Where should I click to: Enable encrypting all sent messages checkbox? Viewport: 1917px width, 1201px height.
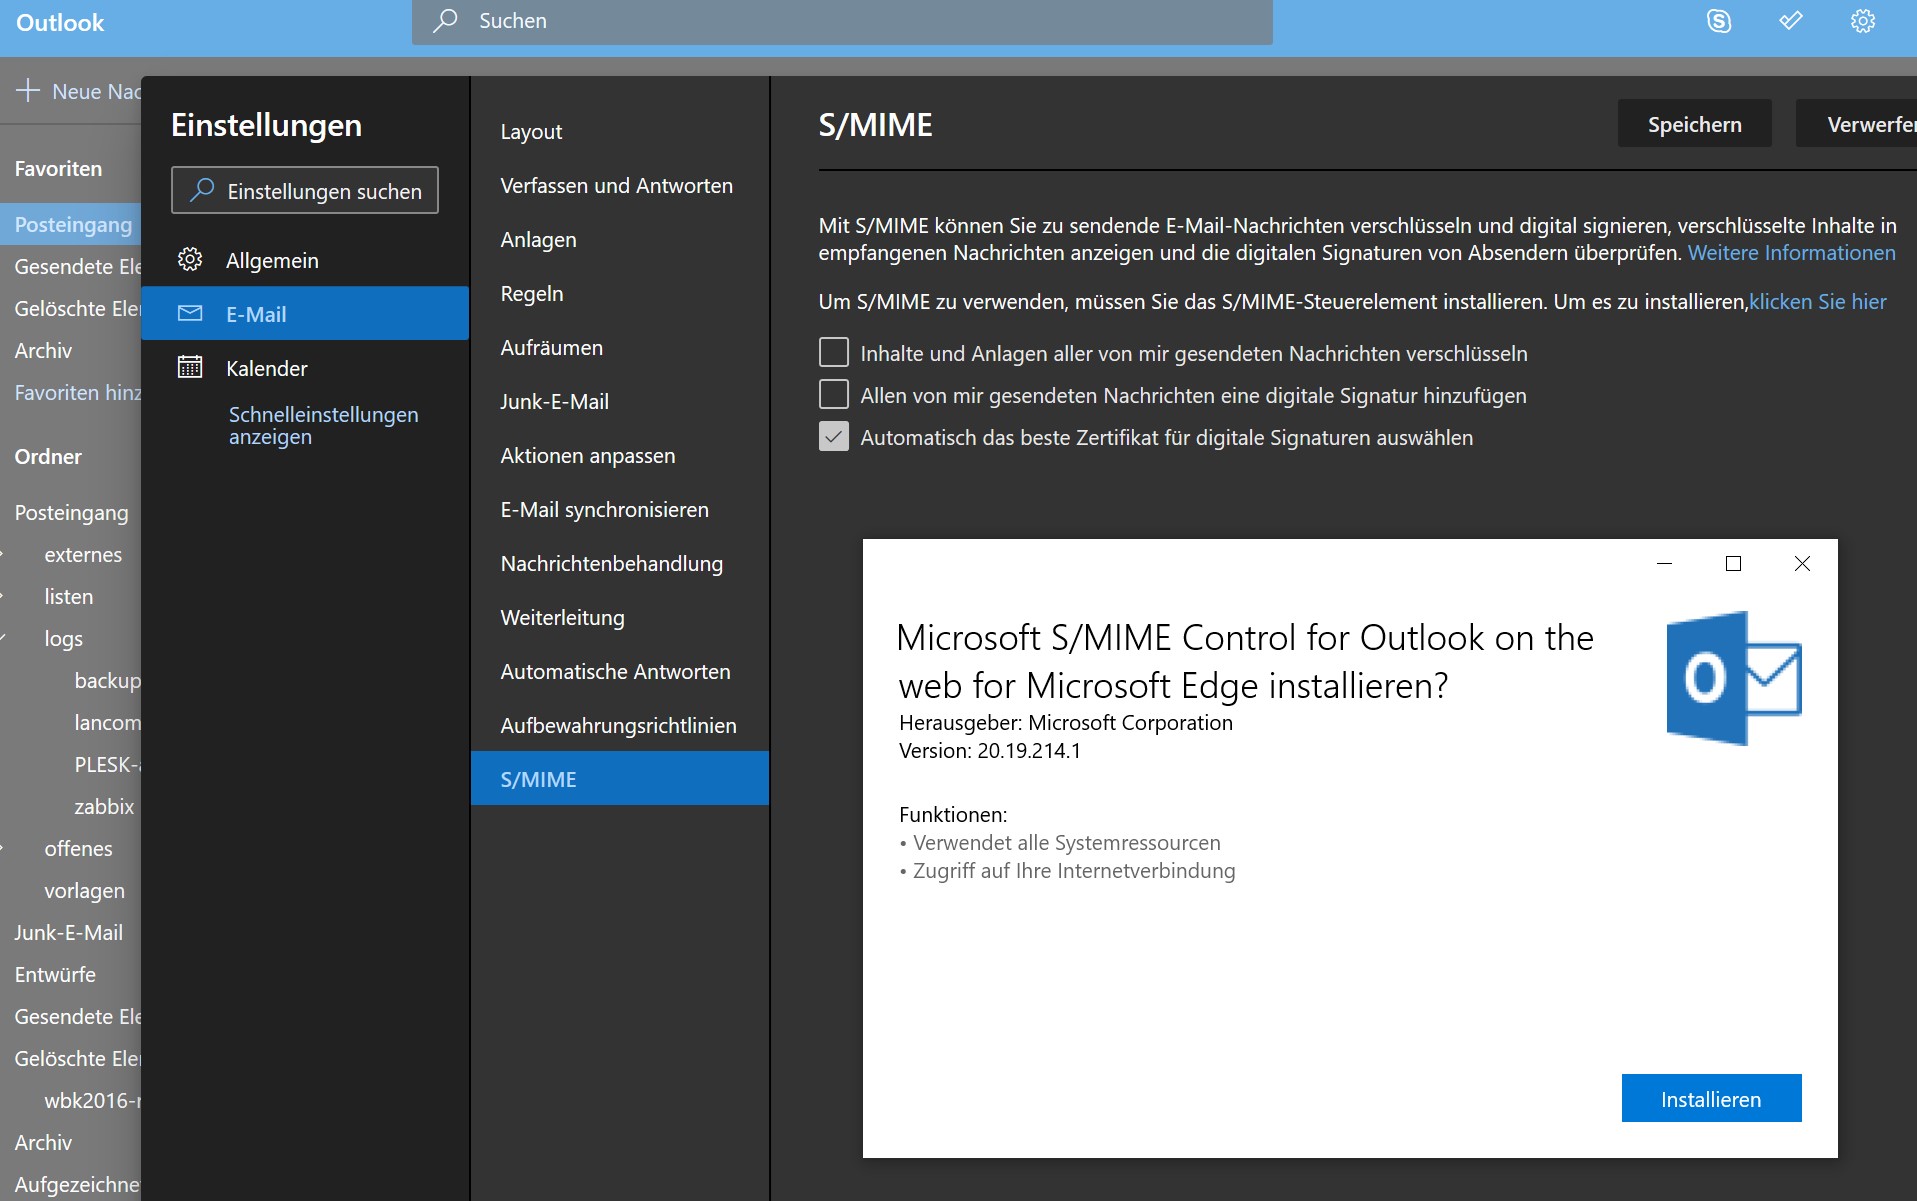click(x=833, y=352)
